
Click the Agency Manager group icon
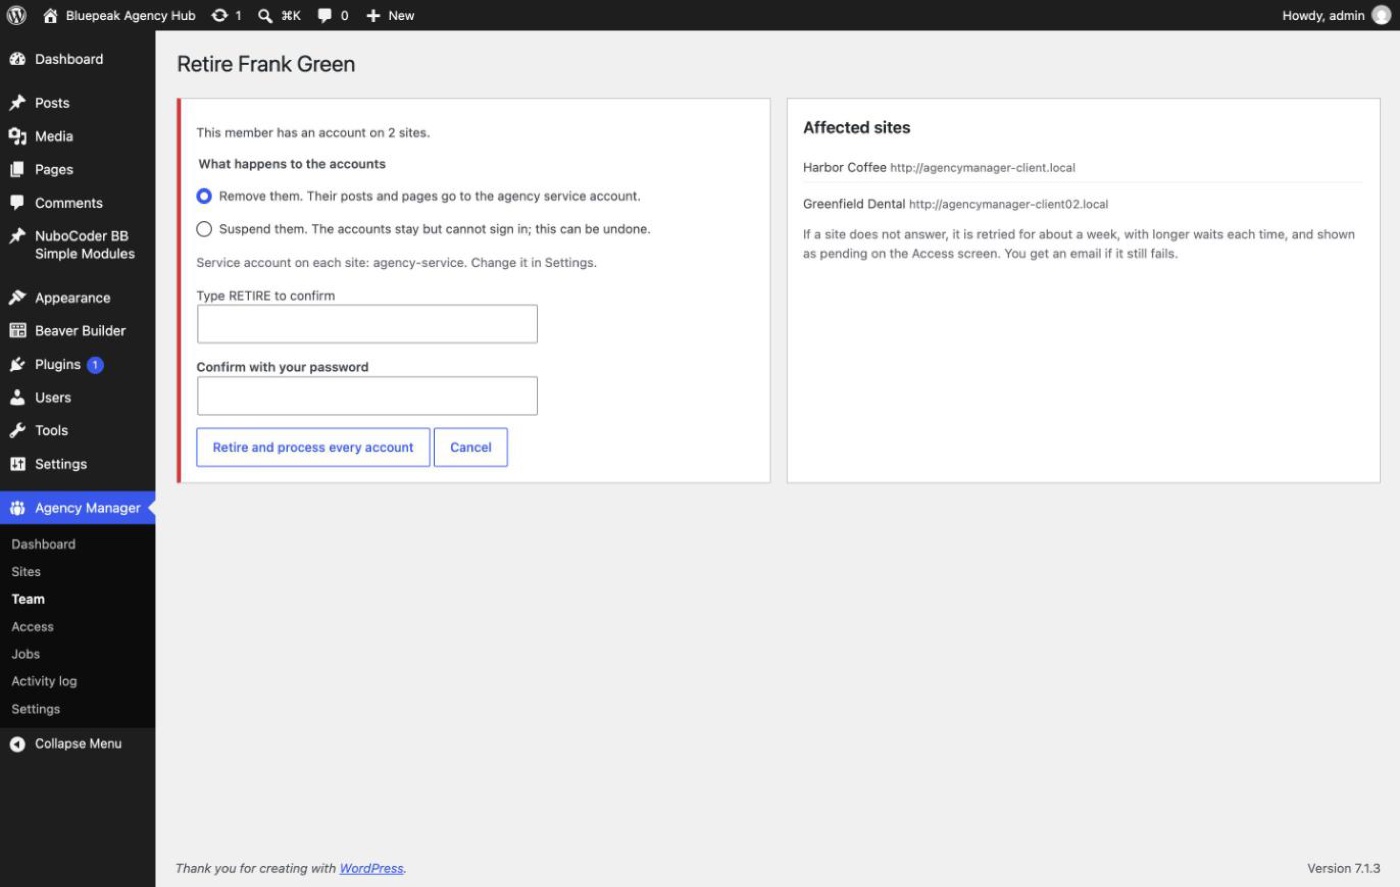pyautogui.click(x=17, y=508)
